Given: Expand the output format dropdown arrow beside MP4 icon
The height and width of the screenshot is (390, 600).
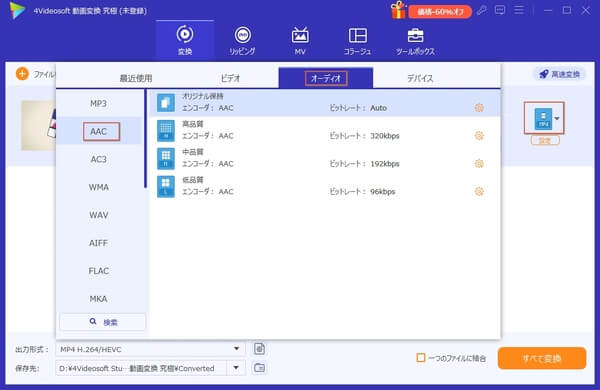Looking at the screenshot, I should (557, 118).
